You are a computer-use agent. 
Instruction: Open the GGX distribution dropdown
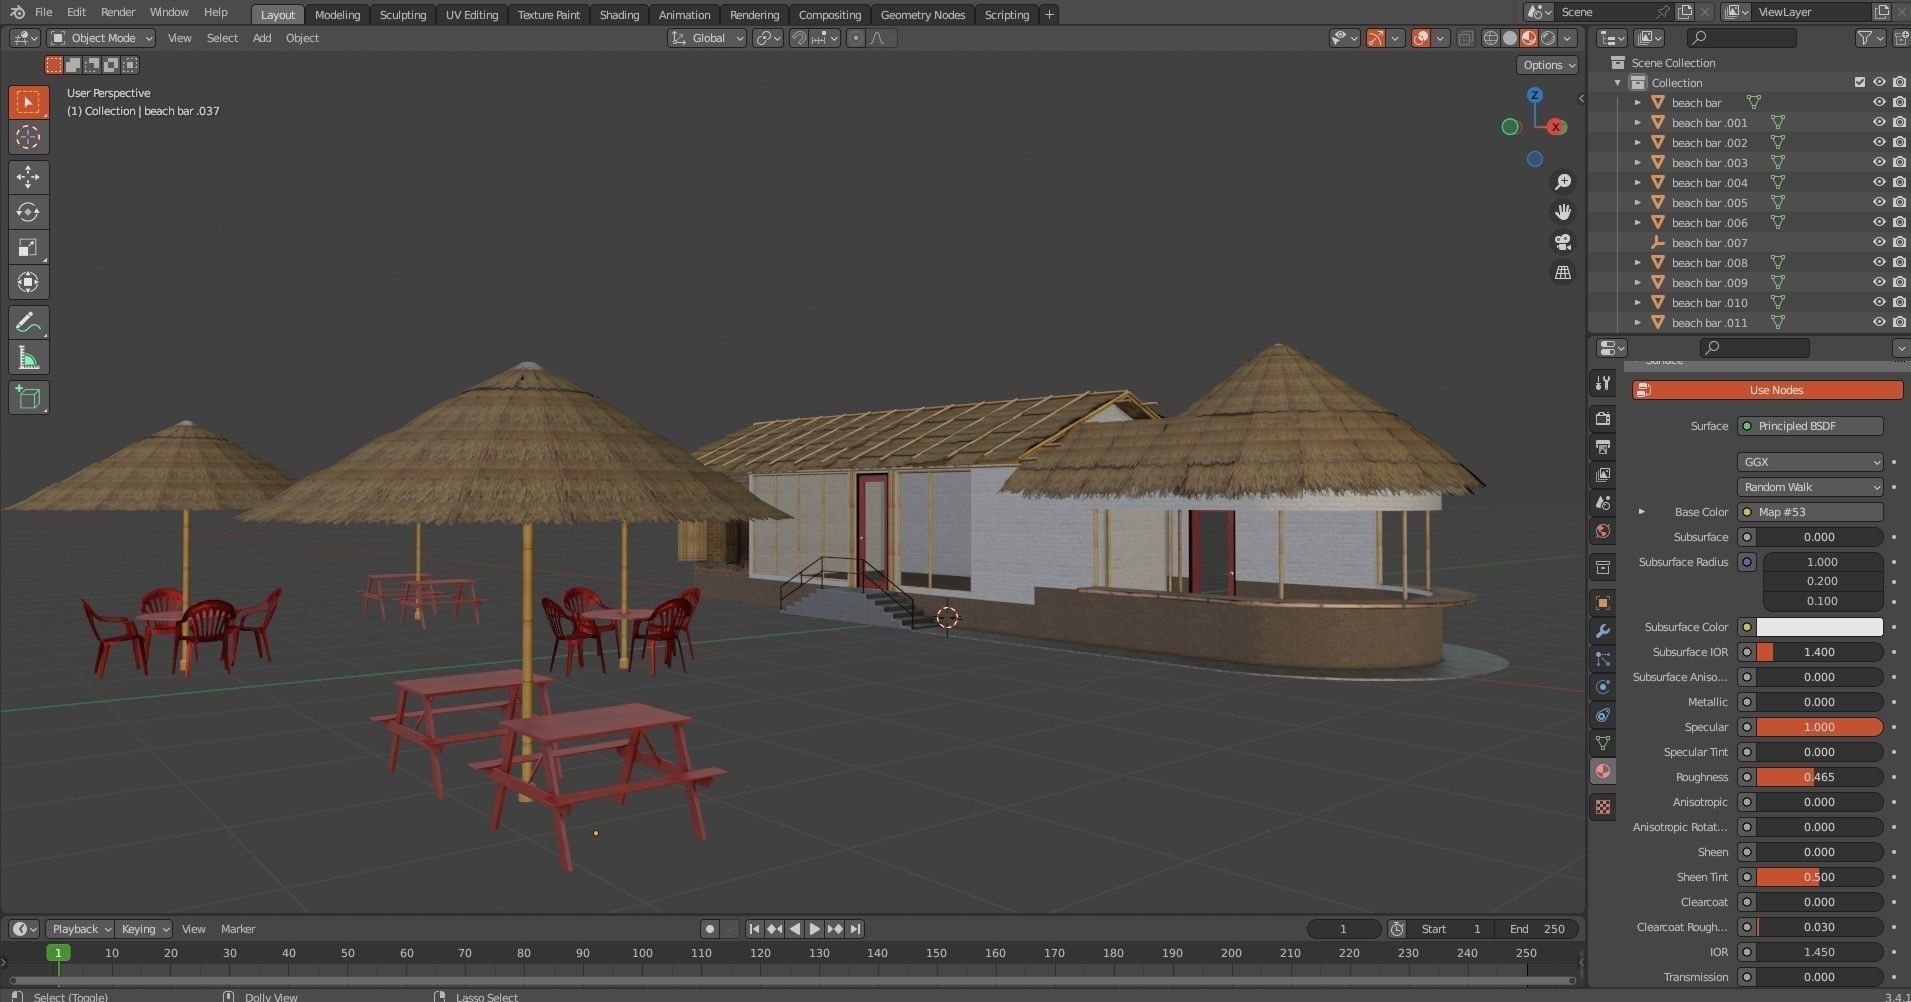1810,462
